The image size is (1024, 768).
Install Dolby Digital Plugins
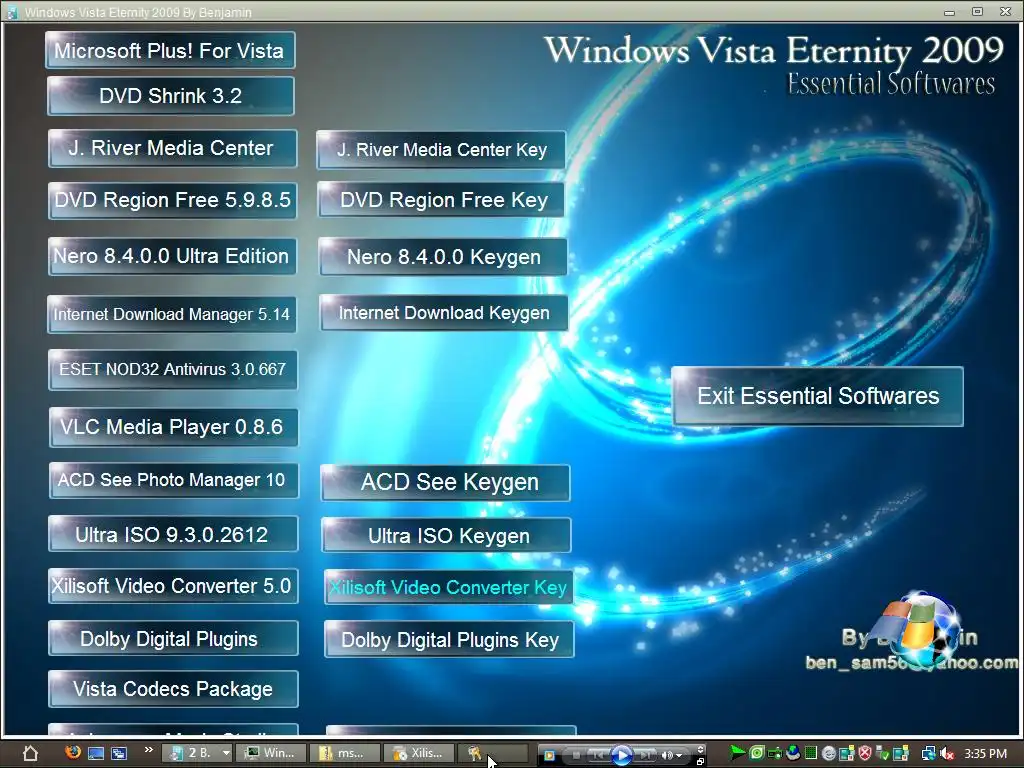tap(173, 638)
